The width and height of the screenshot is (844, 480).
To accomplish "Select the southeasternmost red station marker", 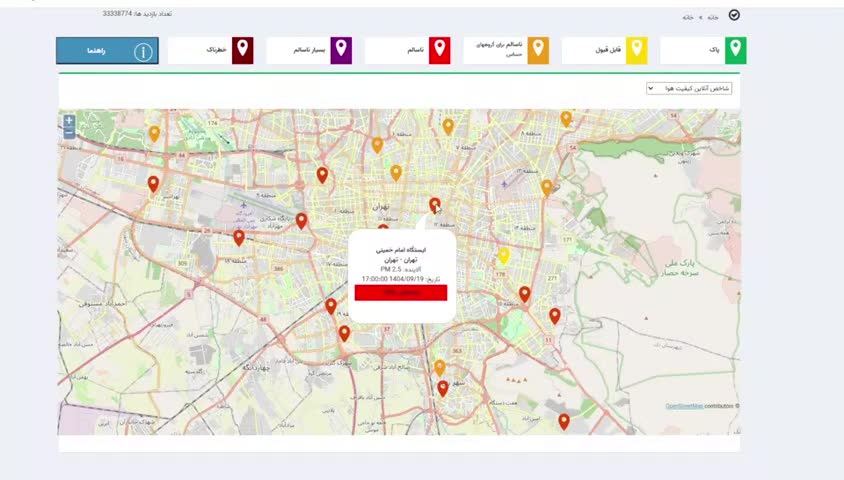I will 564,421.
